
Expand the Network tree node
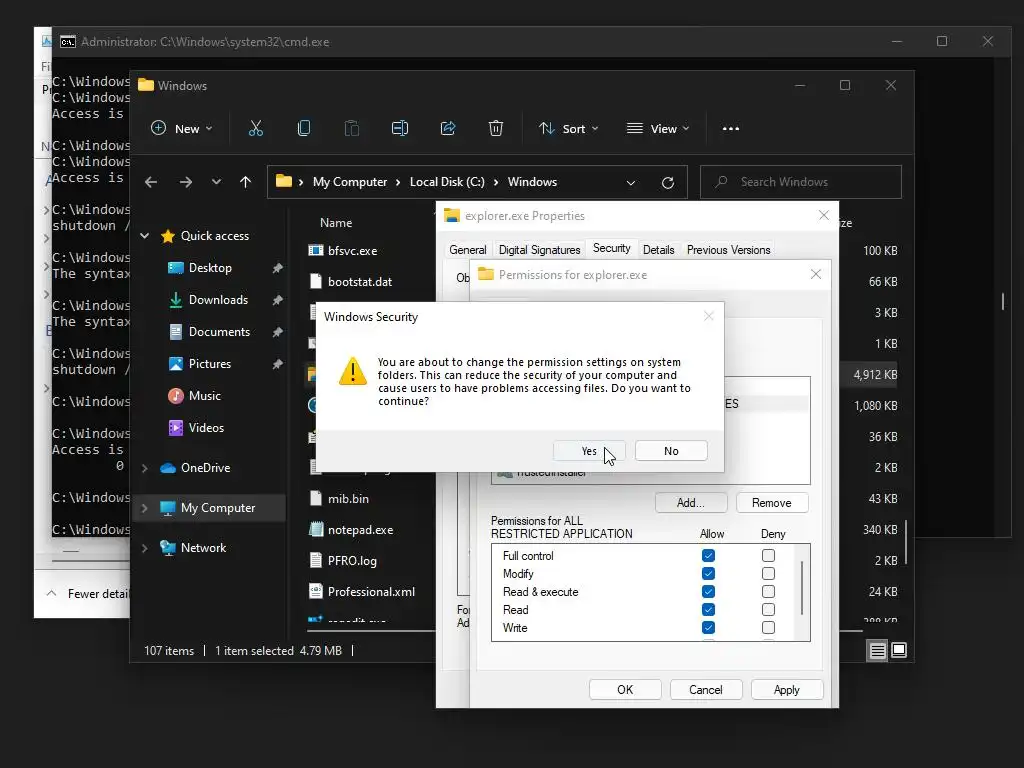[x=144, y=548]
